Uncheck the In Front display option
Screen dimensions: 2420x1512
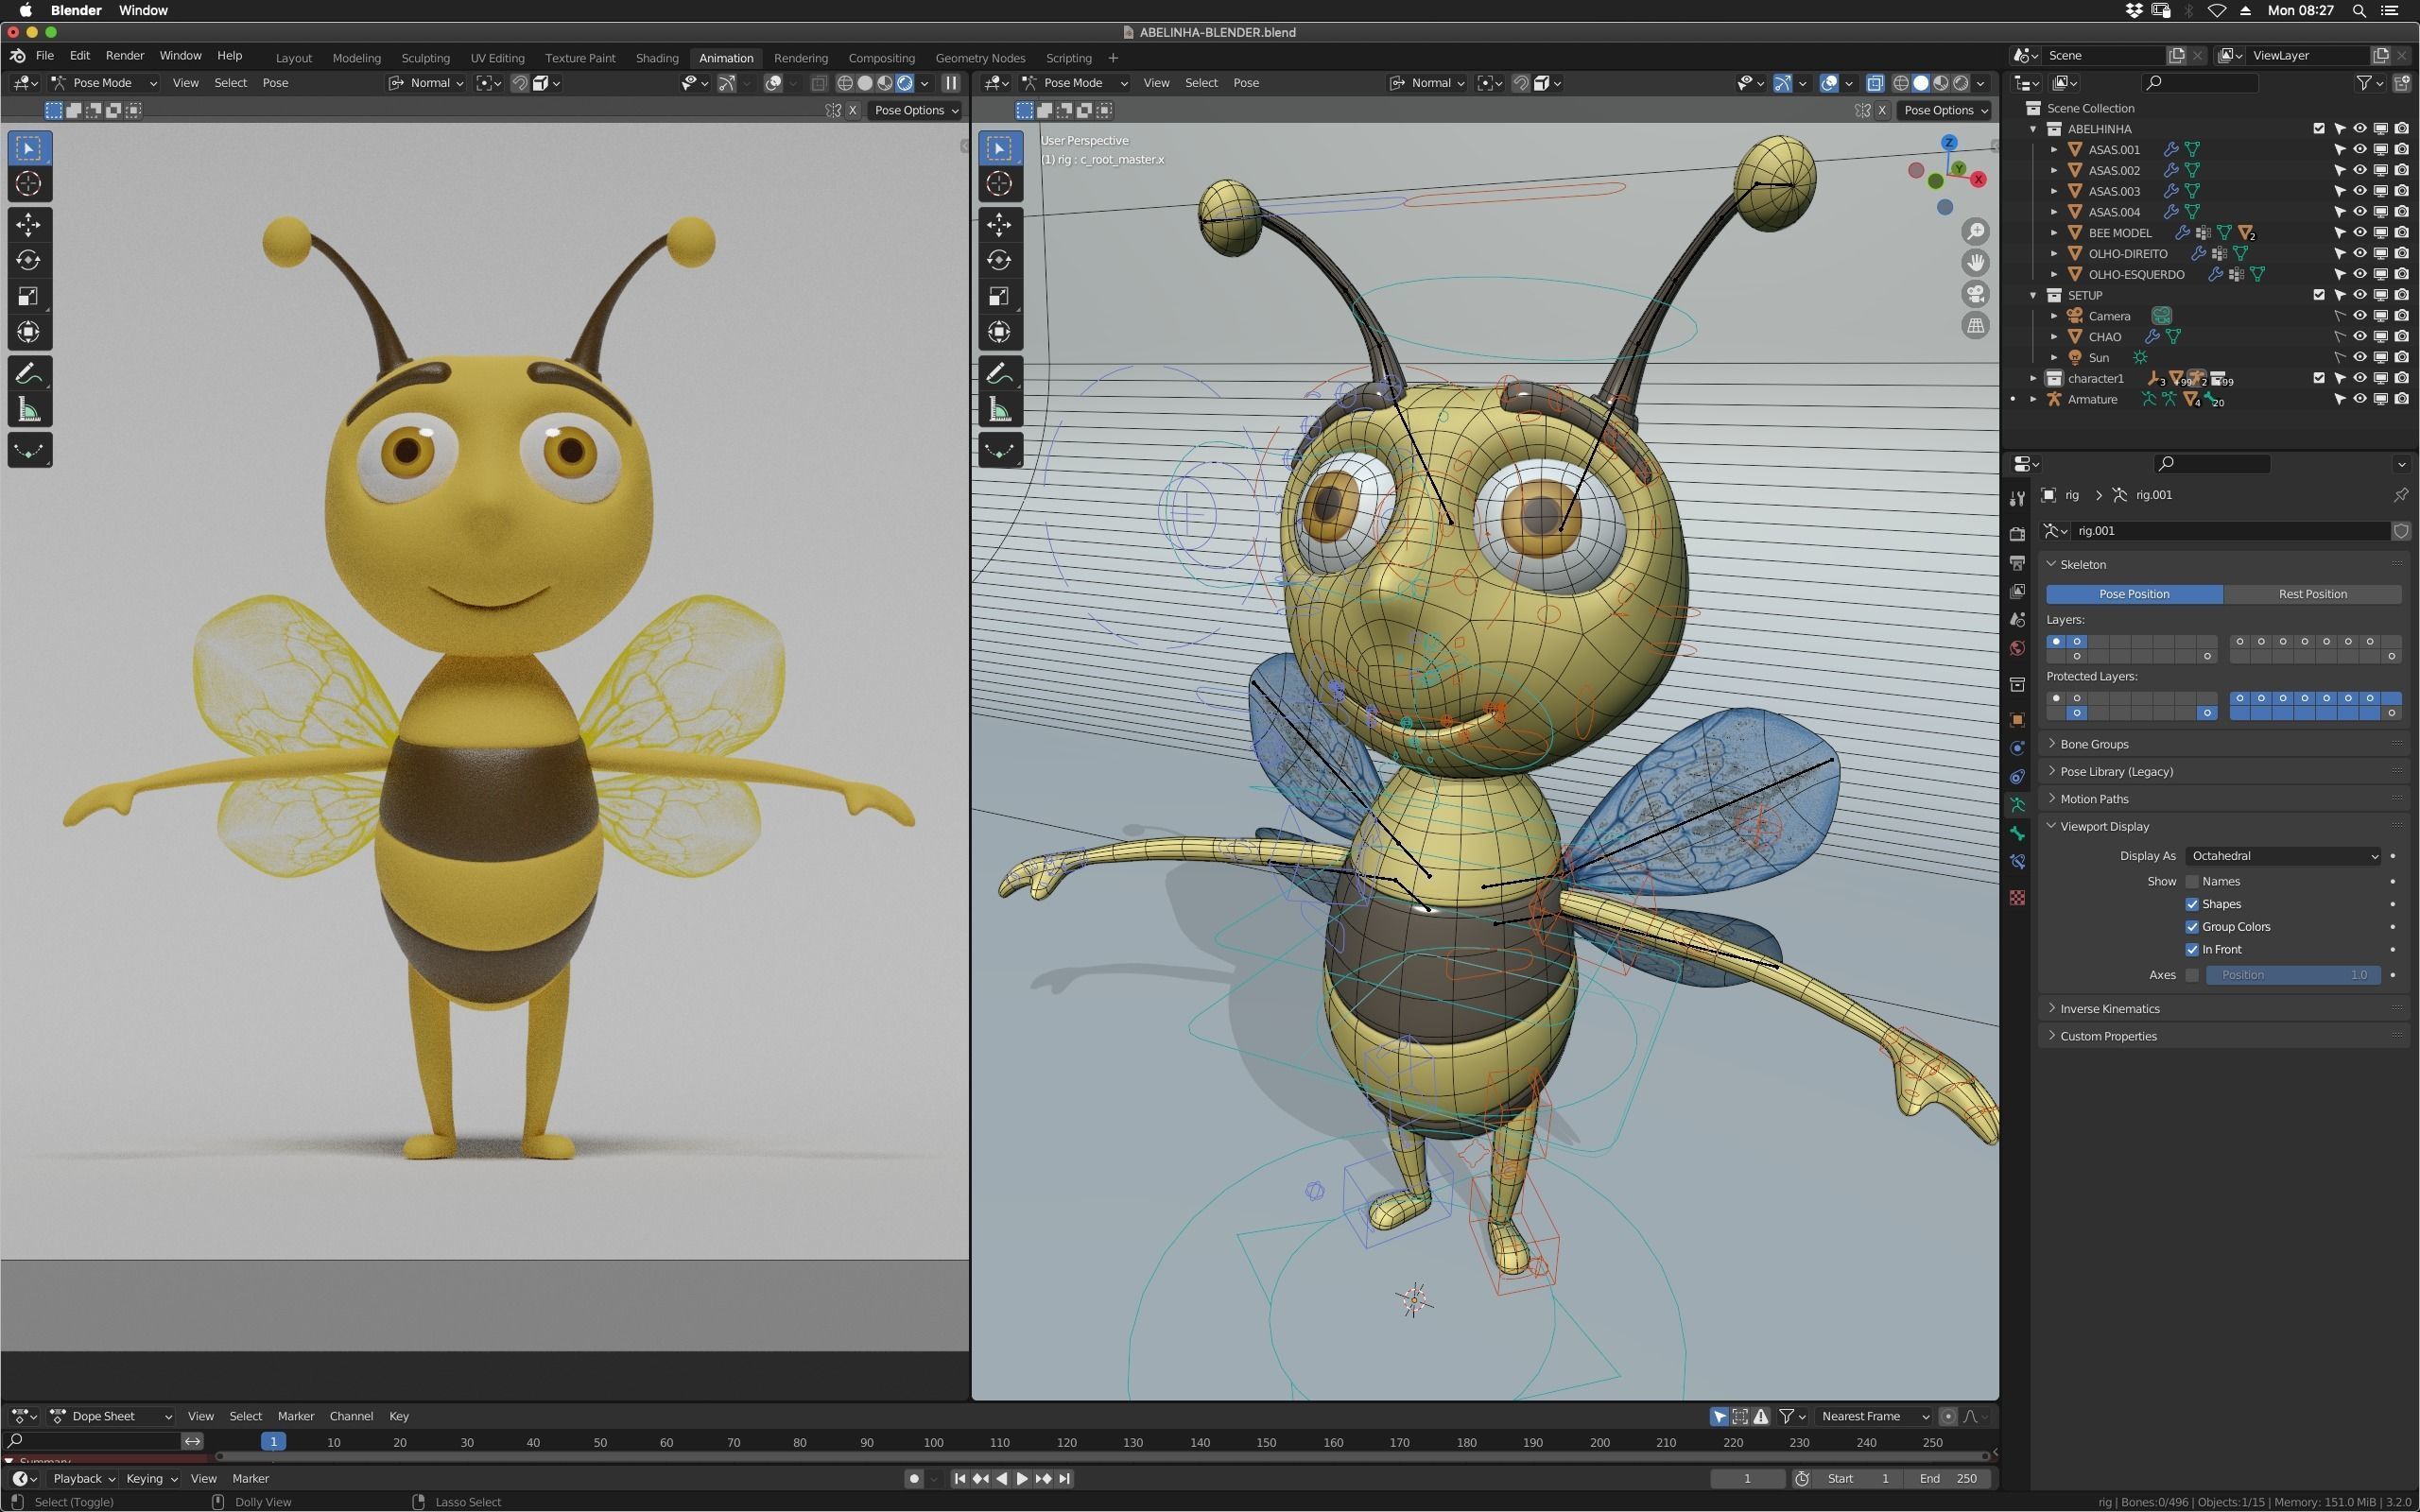2191,949
